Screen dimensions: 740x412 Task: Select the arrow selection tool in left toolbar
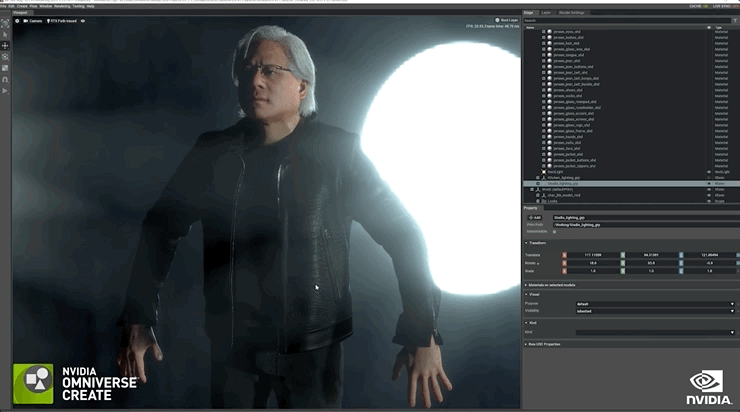[5, 34]
